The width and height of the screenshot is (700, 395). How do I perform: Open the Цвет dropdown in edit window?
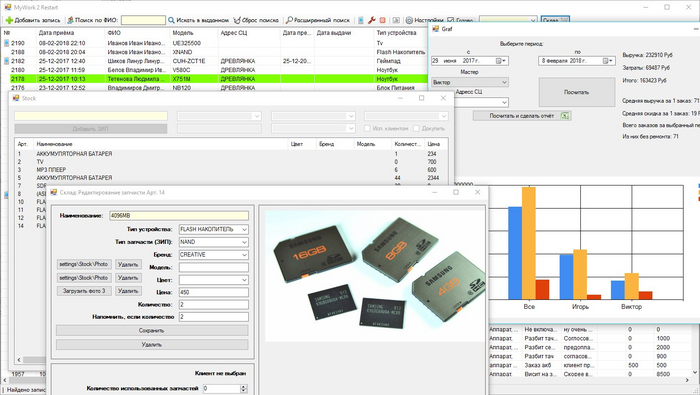point(244,280)
